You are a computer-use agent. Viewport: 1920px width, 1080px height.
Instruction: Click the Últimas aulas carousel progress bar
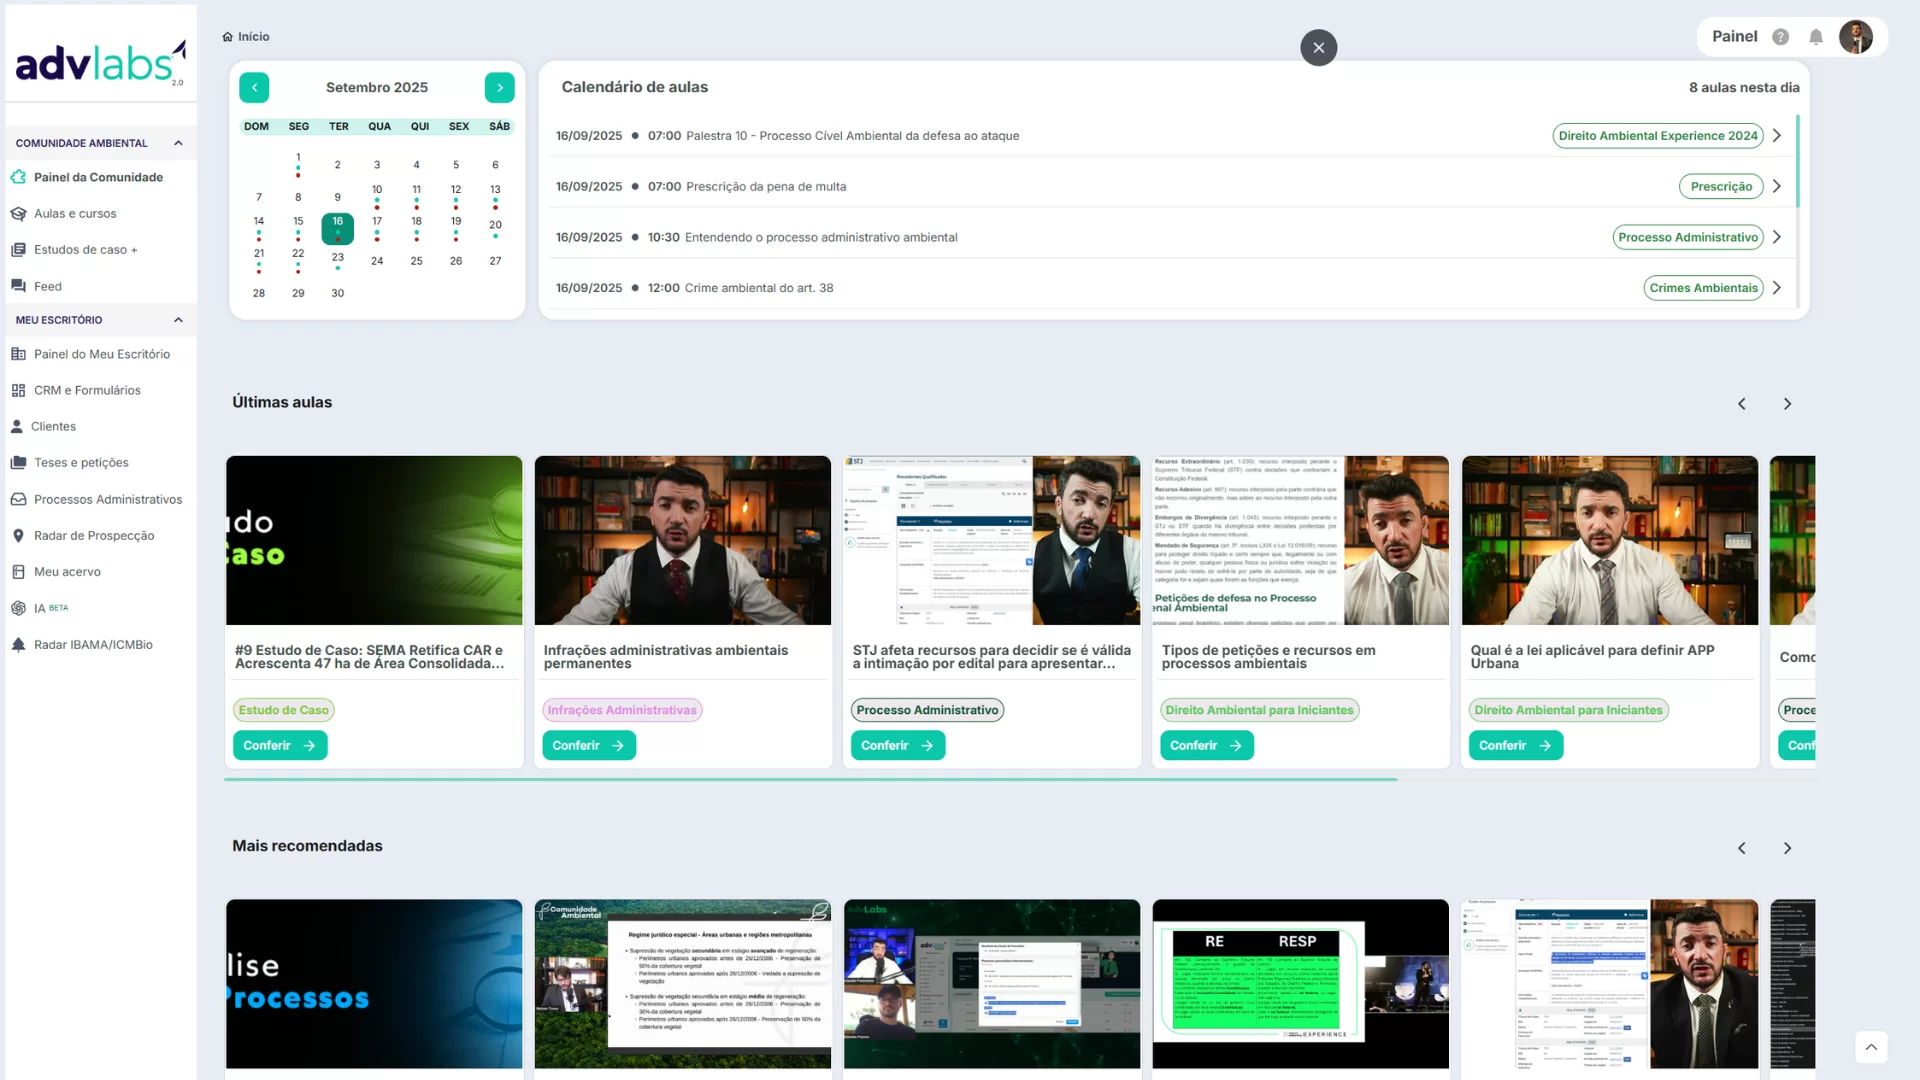point(810,780)
